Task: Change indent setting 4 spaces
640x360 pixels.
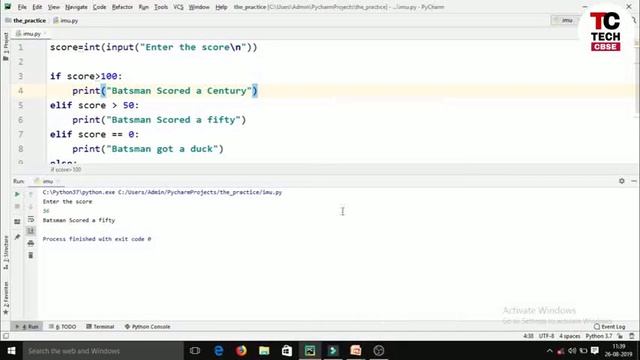Action: pyautogui.click(x=569, y=336)
